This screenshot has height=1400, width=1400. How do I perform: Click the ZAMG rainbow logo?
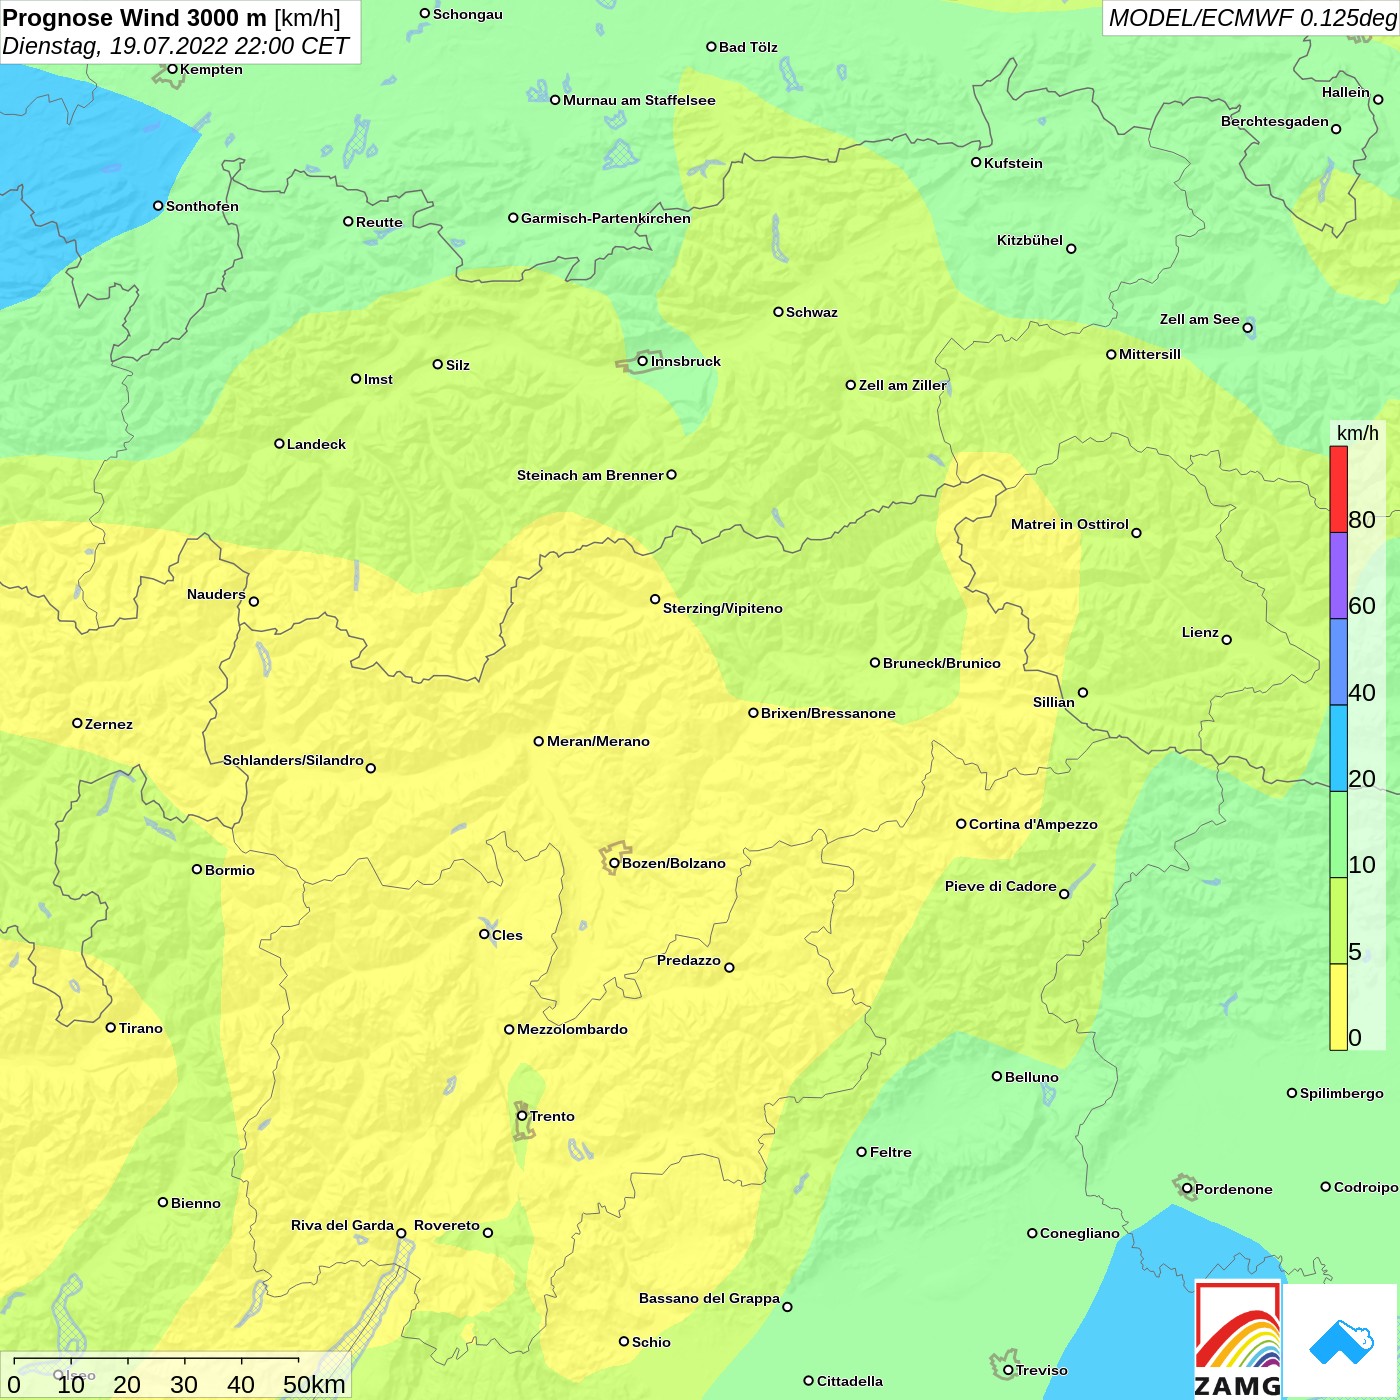(x=1238, y=1340)
